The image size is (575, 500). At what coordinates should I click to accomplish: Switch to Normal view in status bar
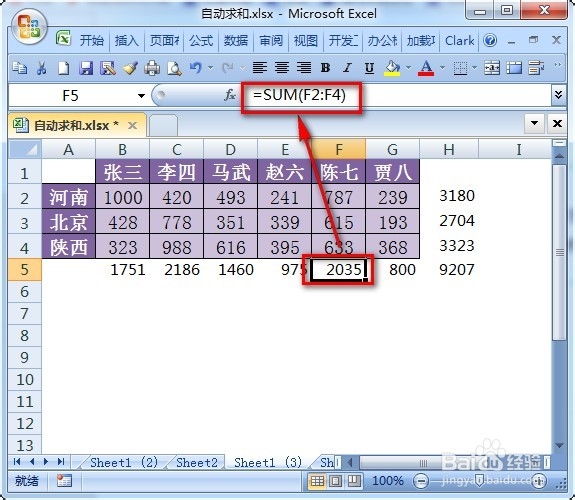[317, 481]
